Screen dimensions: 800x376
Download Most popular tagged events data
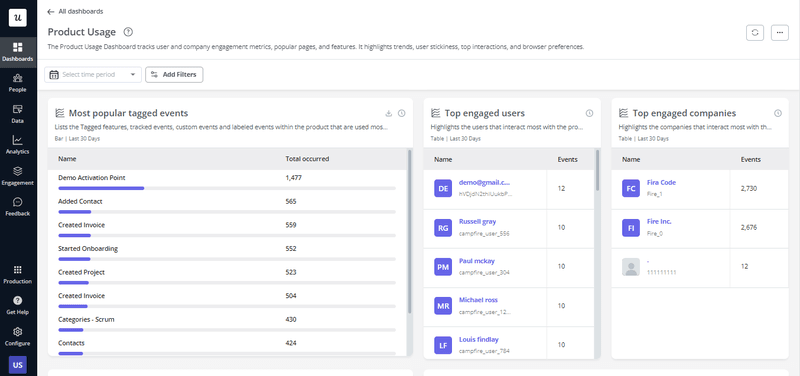coord(388,113)
